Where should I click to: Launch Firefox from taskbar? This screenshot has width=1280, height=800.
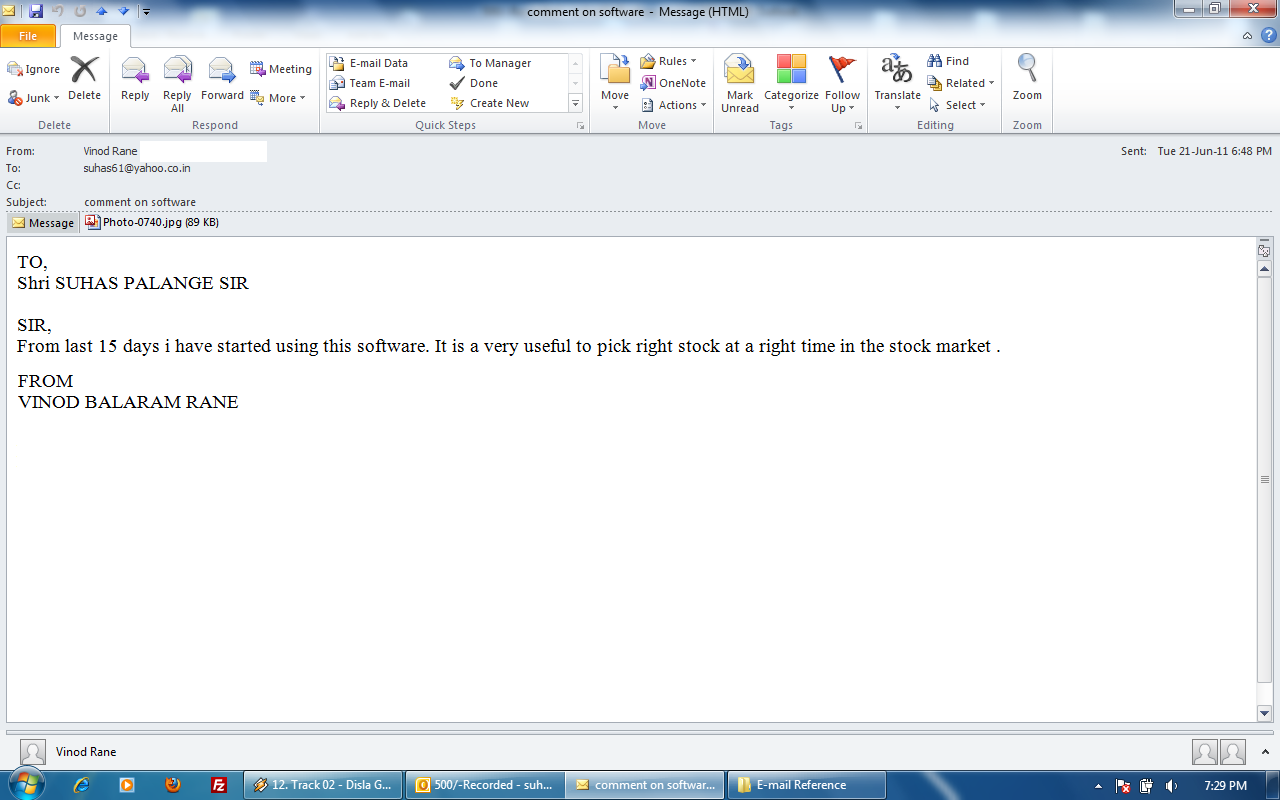click(x=173, y=785)
